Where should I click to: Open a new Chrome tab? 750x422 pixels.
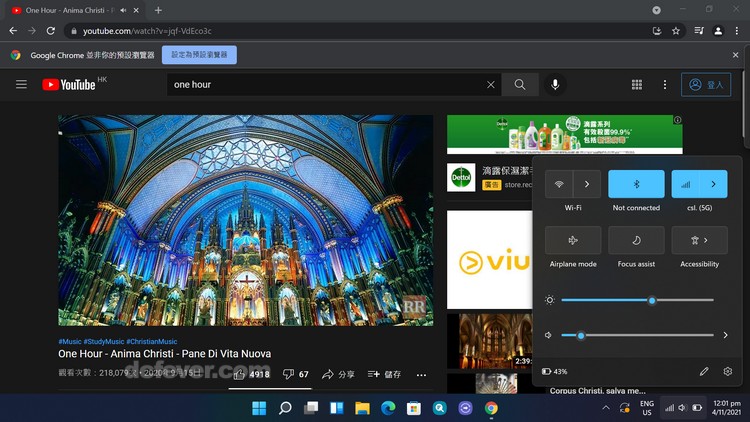click(158, 10)
